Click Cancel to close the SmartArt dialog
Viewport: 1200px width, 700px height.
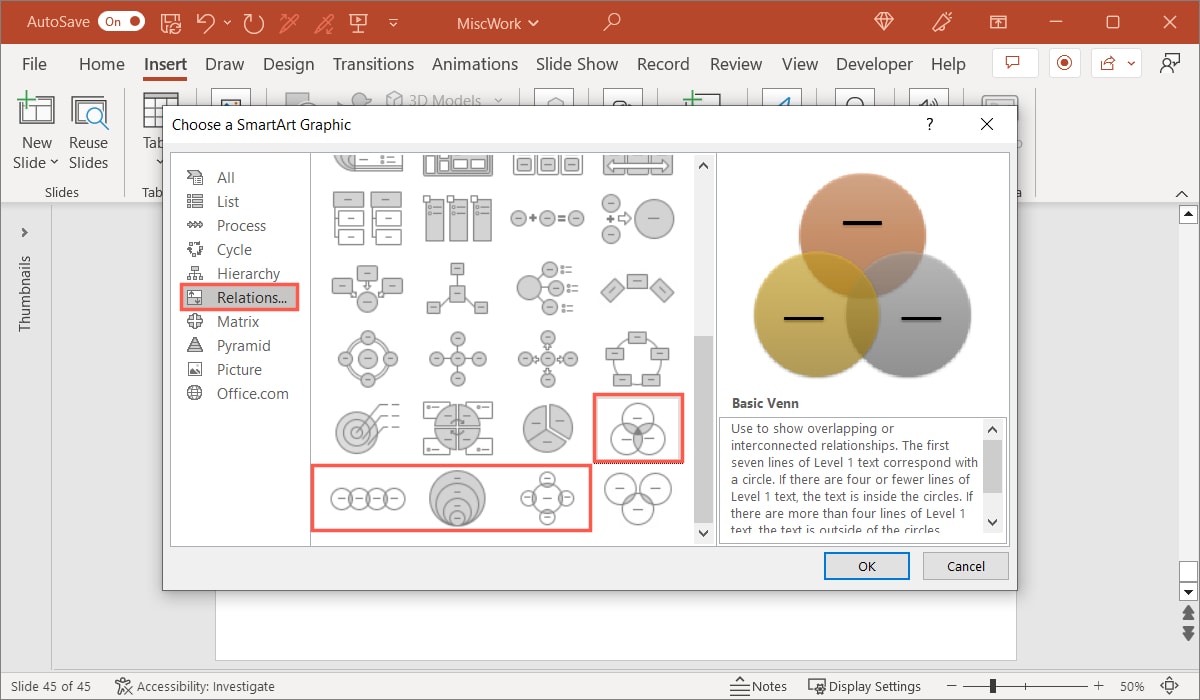click(964, 565)
